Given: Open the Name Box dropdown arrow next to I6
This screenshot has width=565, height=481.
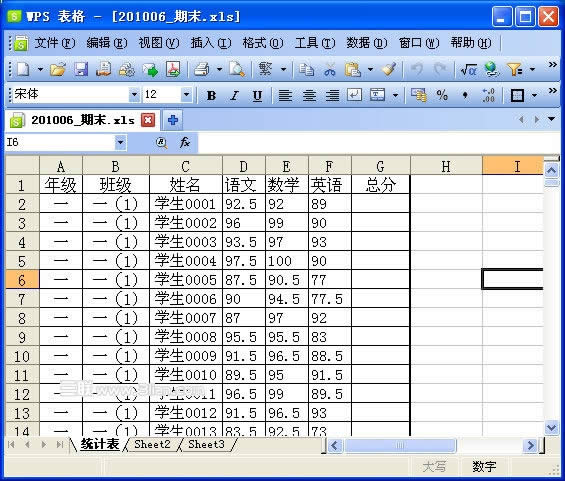Looking at the screenshot, I should tap(120, 142).
